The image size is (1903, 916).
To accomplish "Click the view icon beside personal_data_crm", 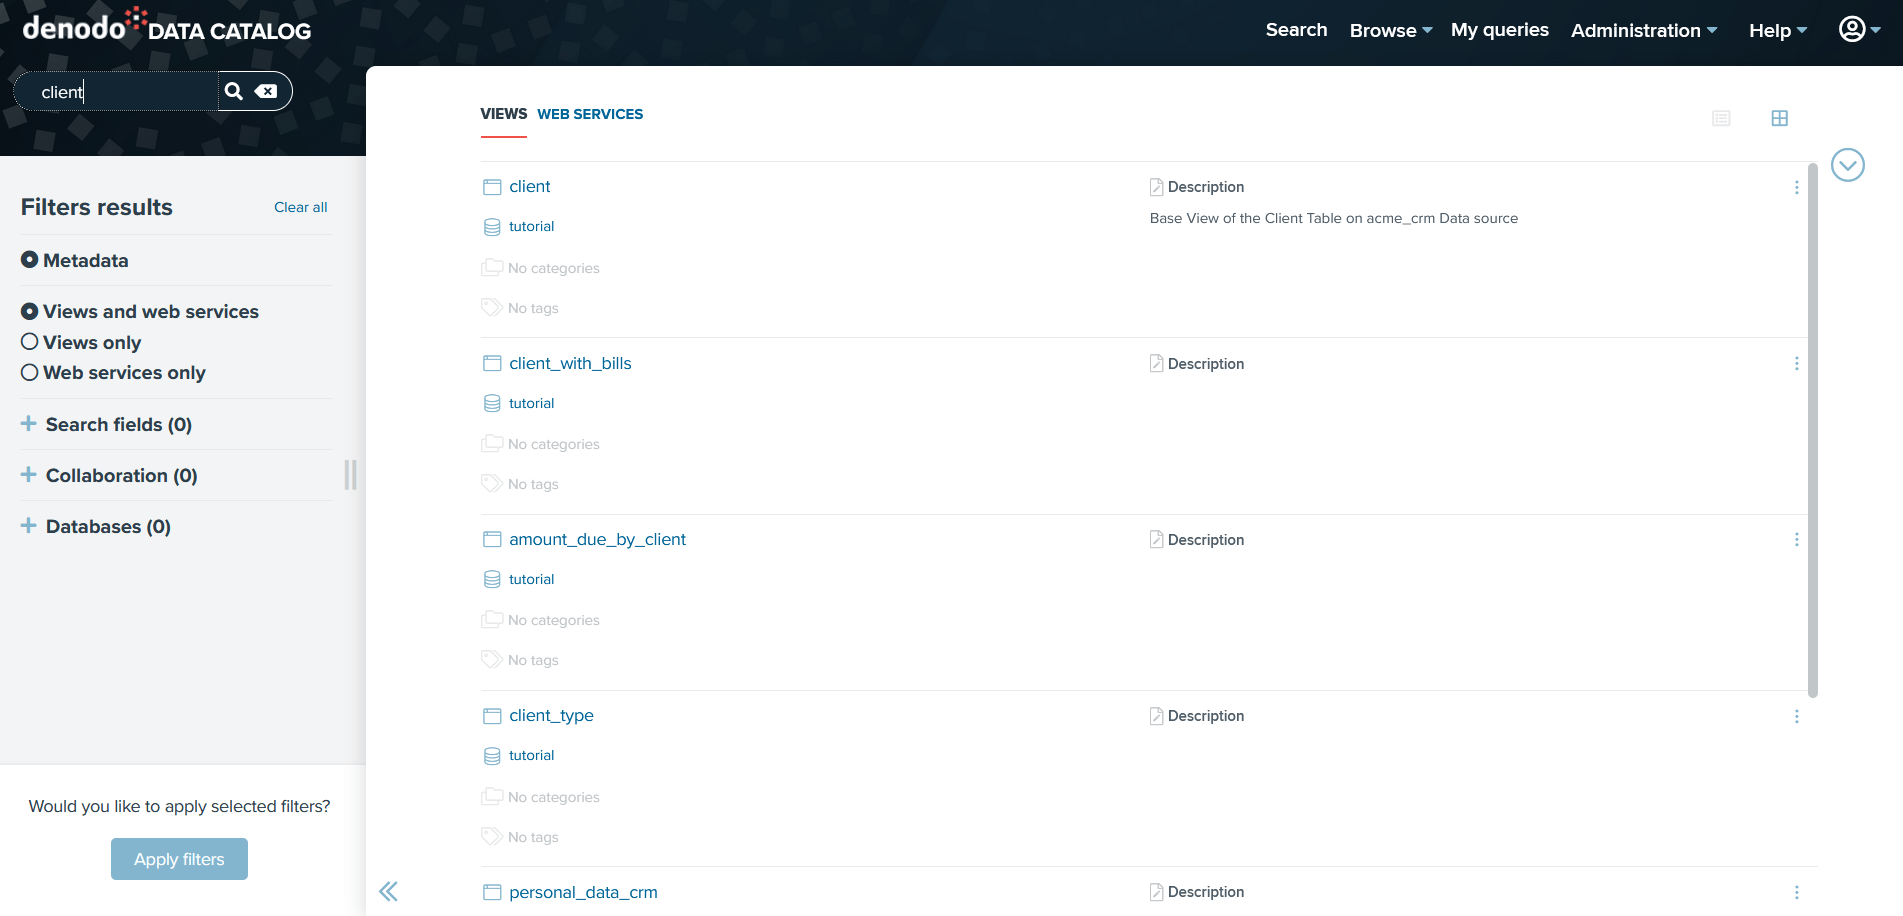I will tap(492, 892).
